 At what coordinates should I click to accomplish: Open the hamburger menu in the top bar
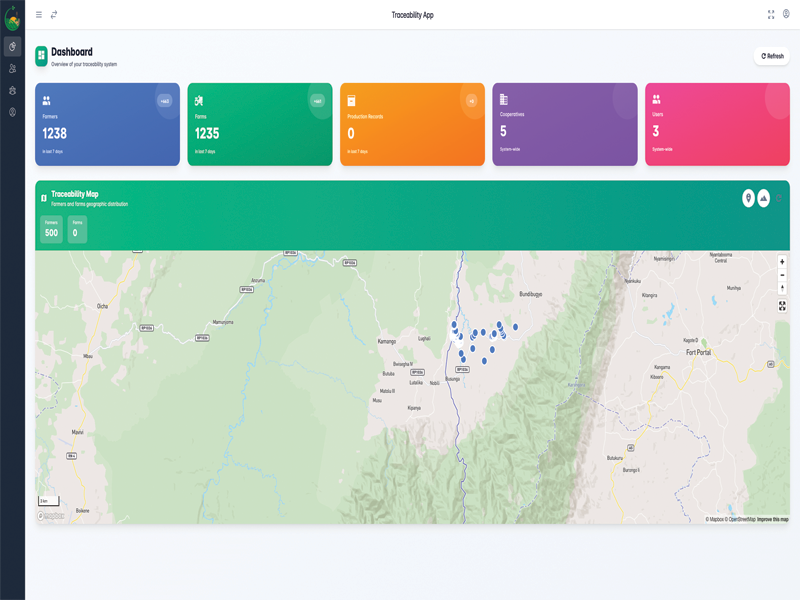39,15
